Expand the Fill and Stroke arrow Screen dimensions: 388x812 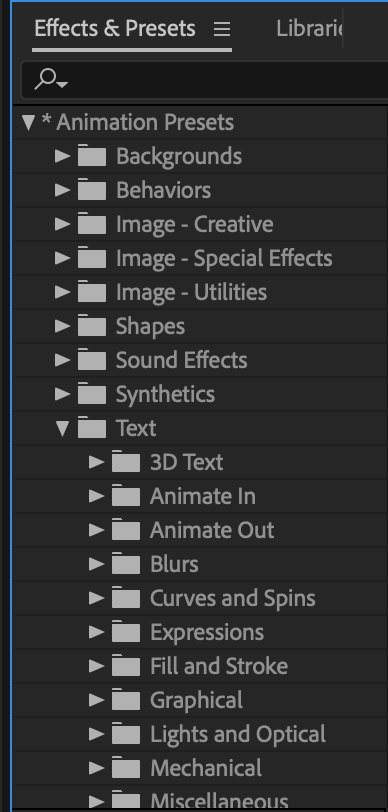pos(96,666)
